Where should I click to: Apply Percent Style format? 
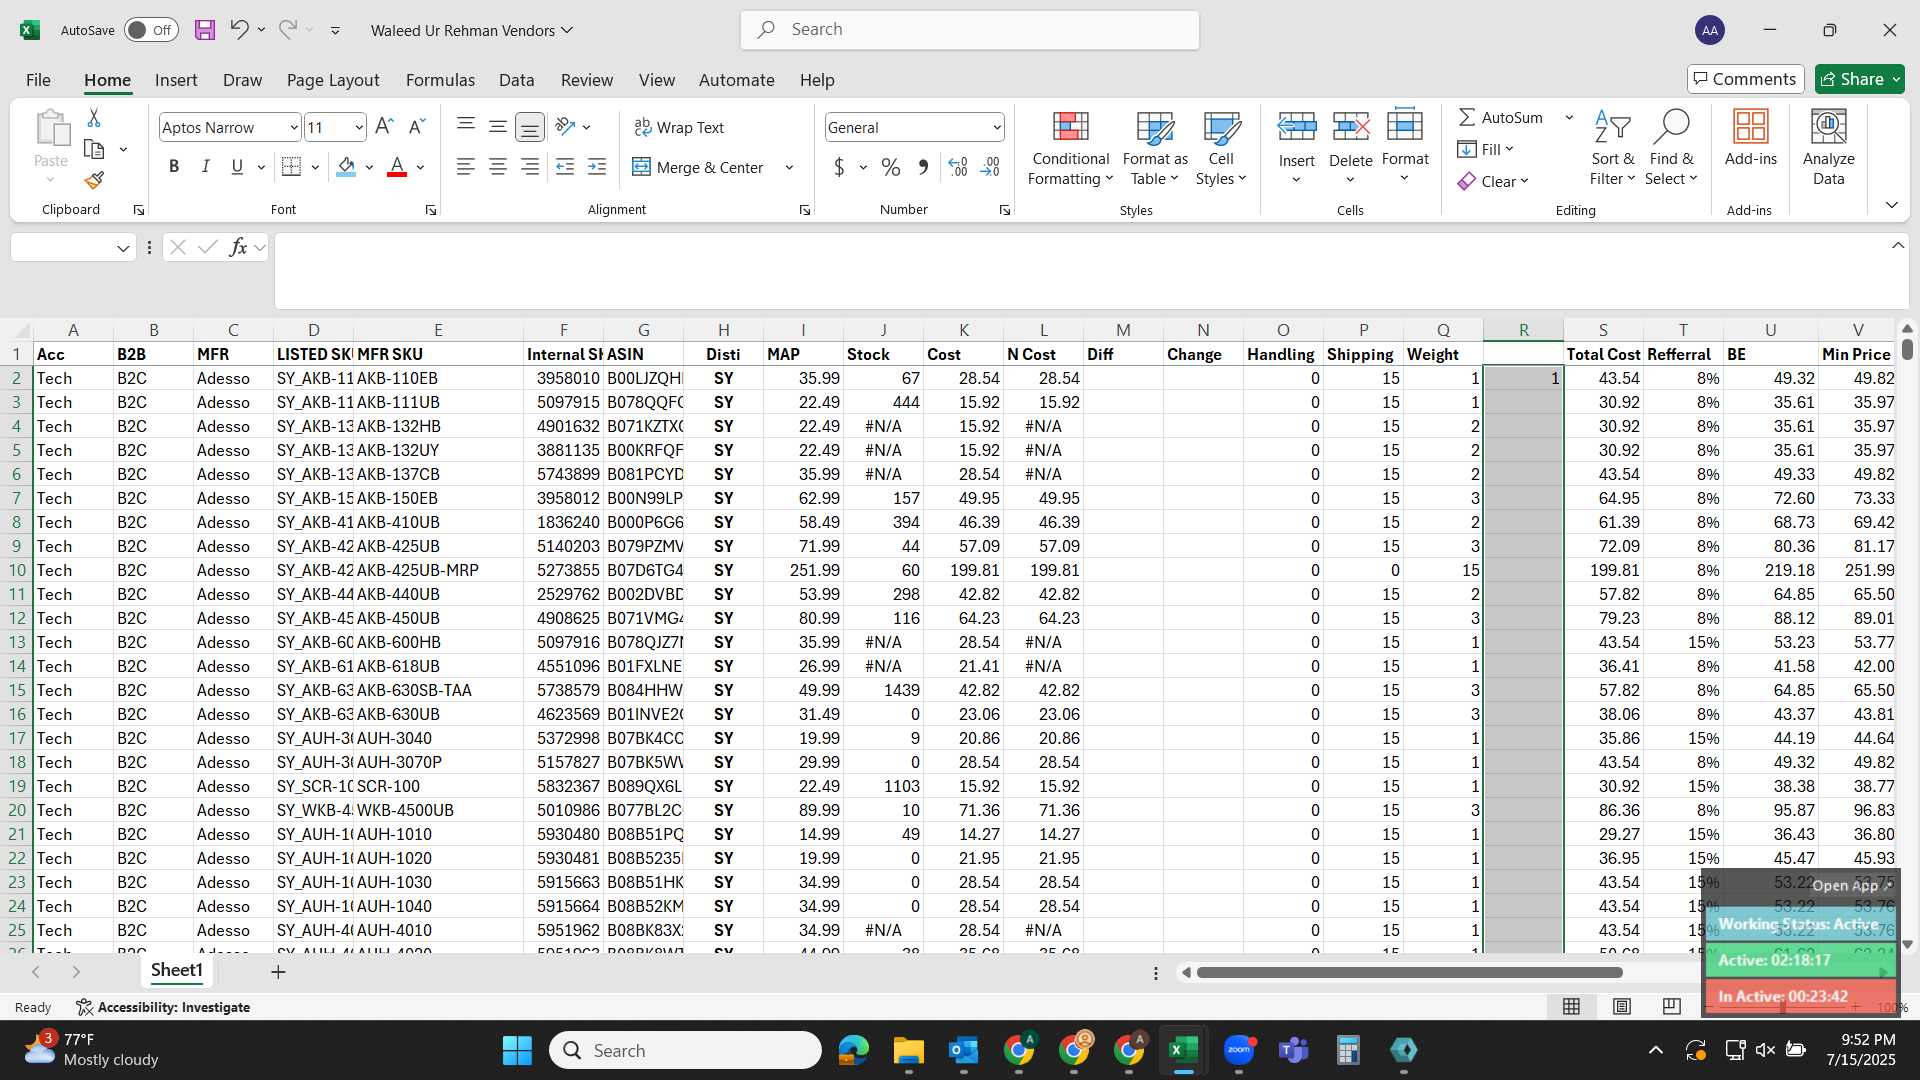(x=891, y=167)
